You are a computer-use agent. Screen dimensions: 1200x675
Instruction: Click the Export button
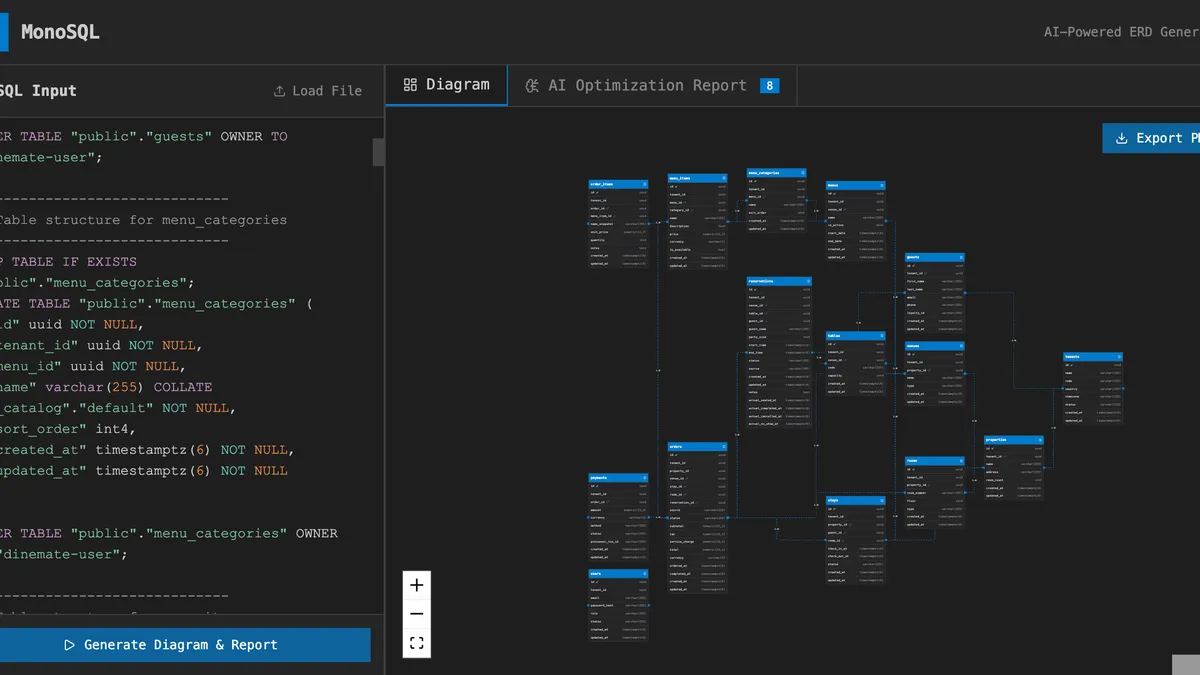click(1151, 139)
